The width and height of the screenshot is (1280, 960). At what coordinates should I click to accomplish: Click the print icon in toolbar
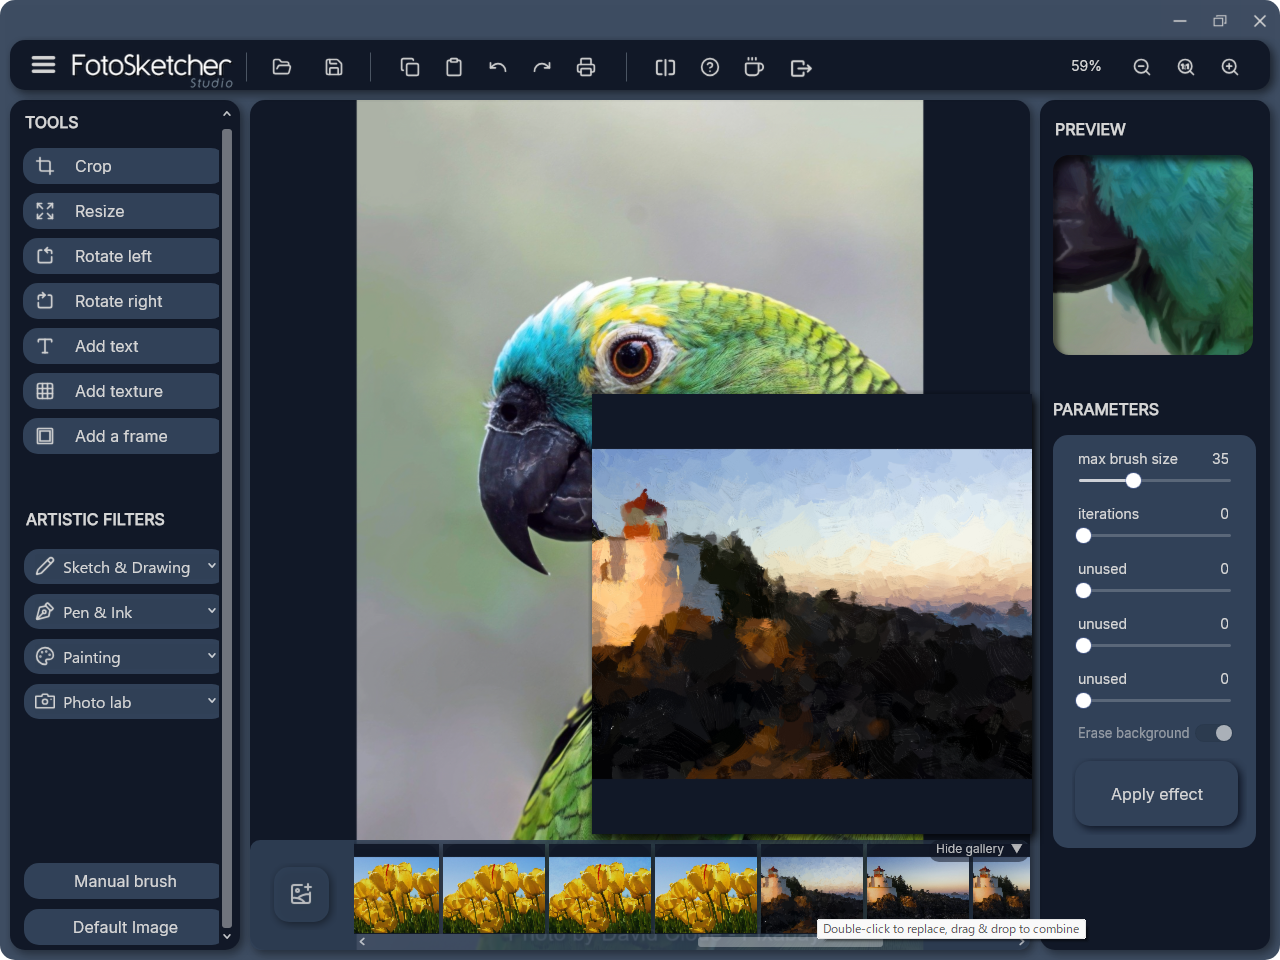(x=586, y=67)
